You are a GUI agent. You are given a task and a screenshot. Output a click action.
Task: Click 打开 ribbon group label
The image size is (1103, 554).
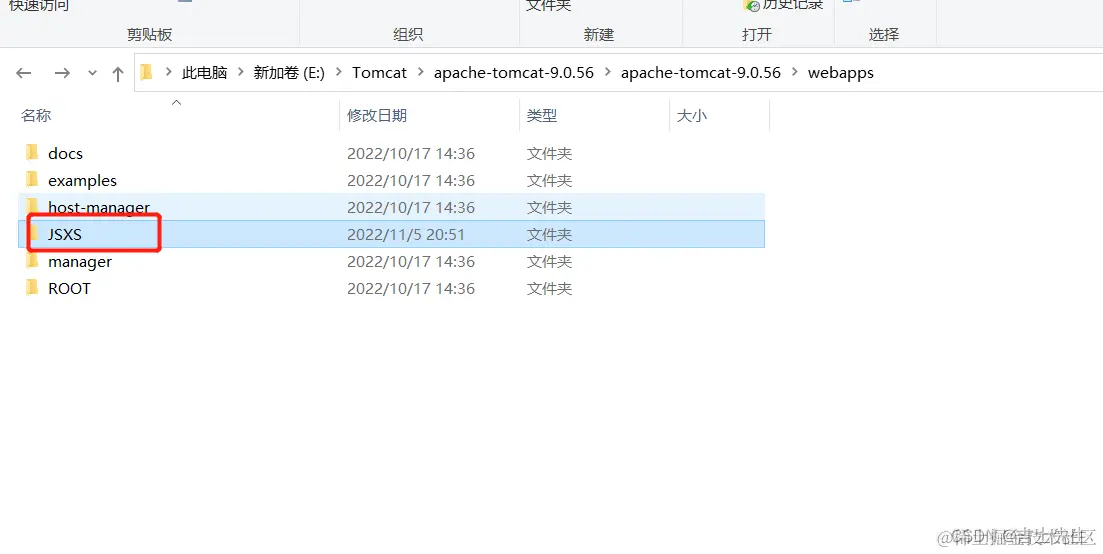coord(757,34)
